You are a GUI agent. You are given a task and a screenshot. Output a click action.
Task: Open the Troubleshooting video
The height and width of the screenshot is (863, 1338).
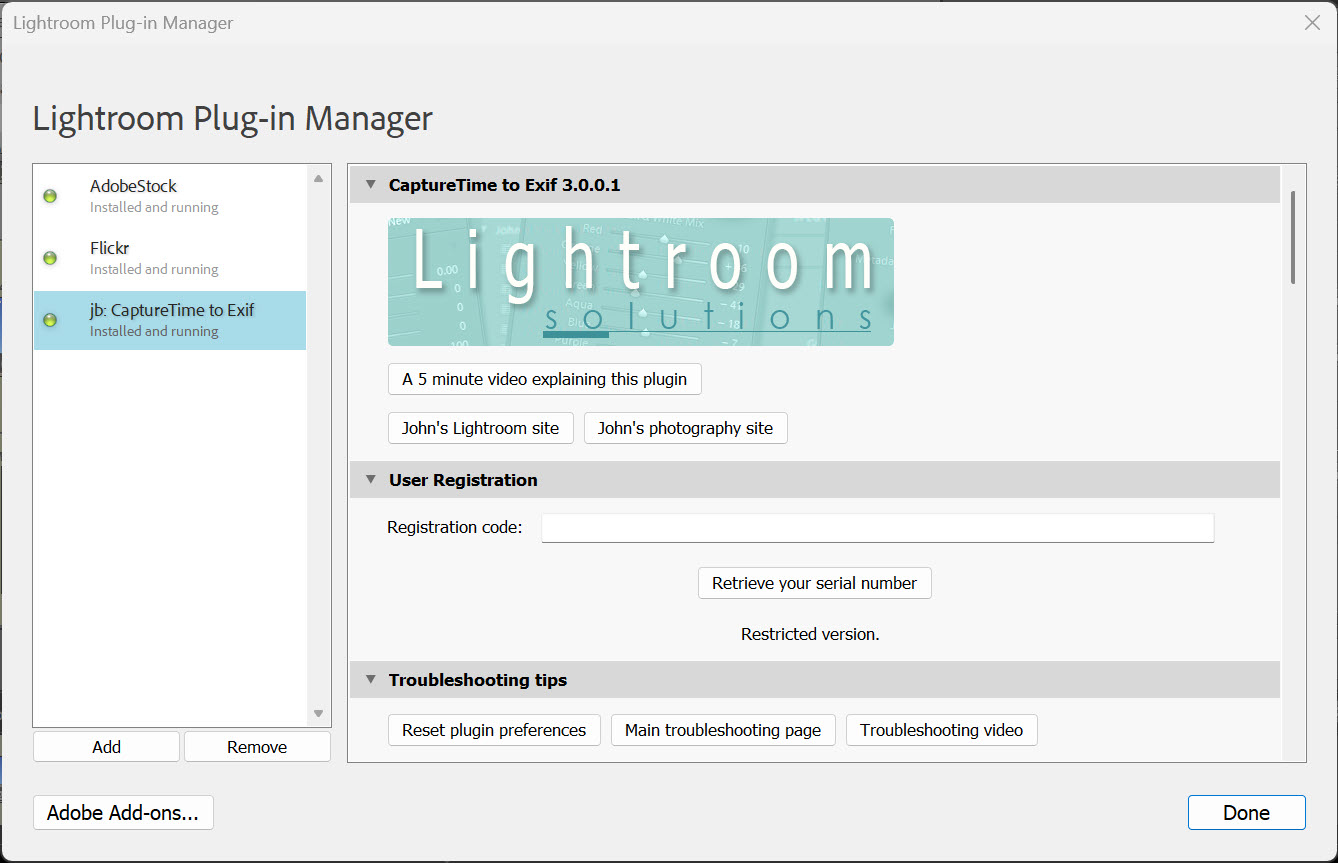pyautogui.click(x=942, y=730)
